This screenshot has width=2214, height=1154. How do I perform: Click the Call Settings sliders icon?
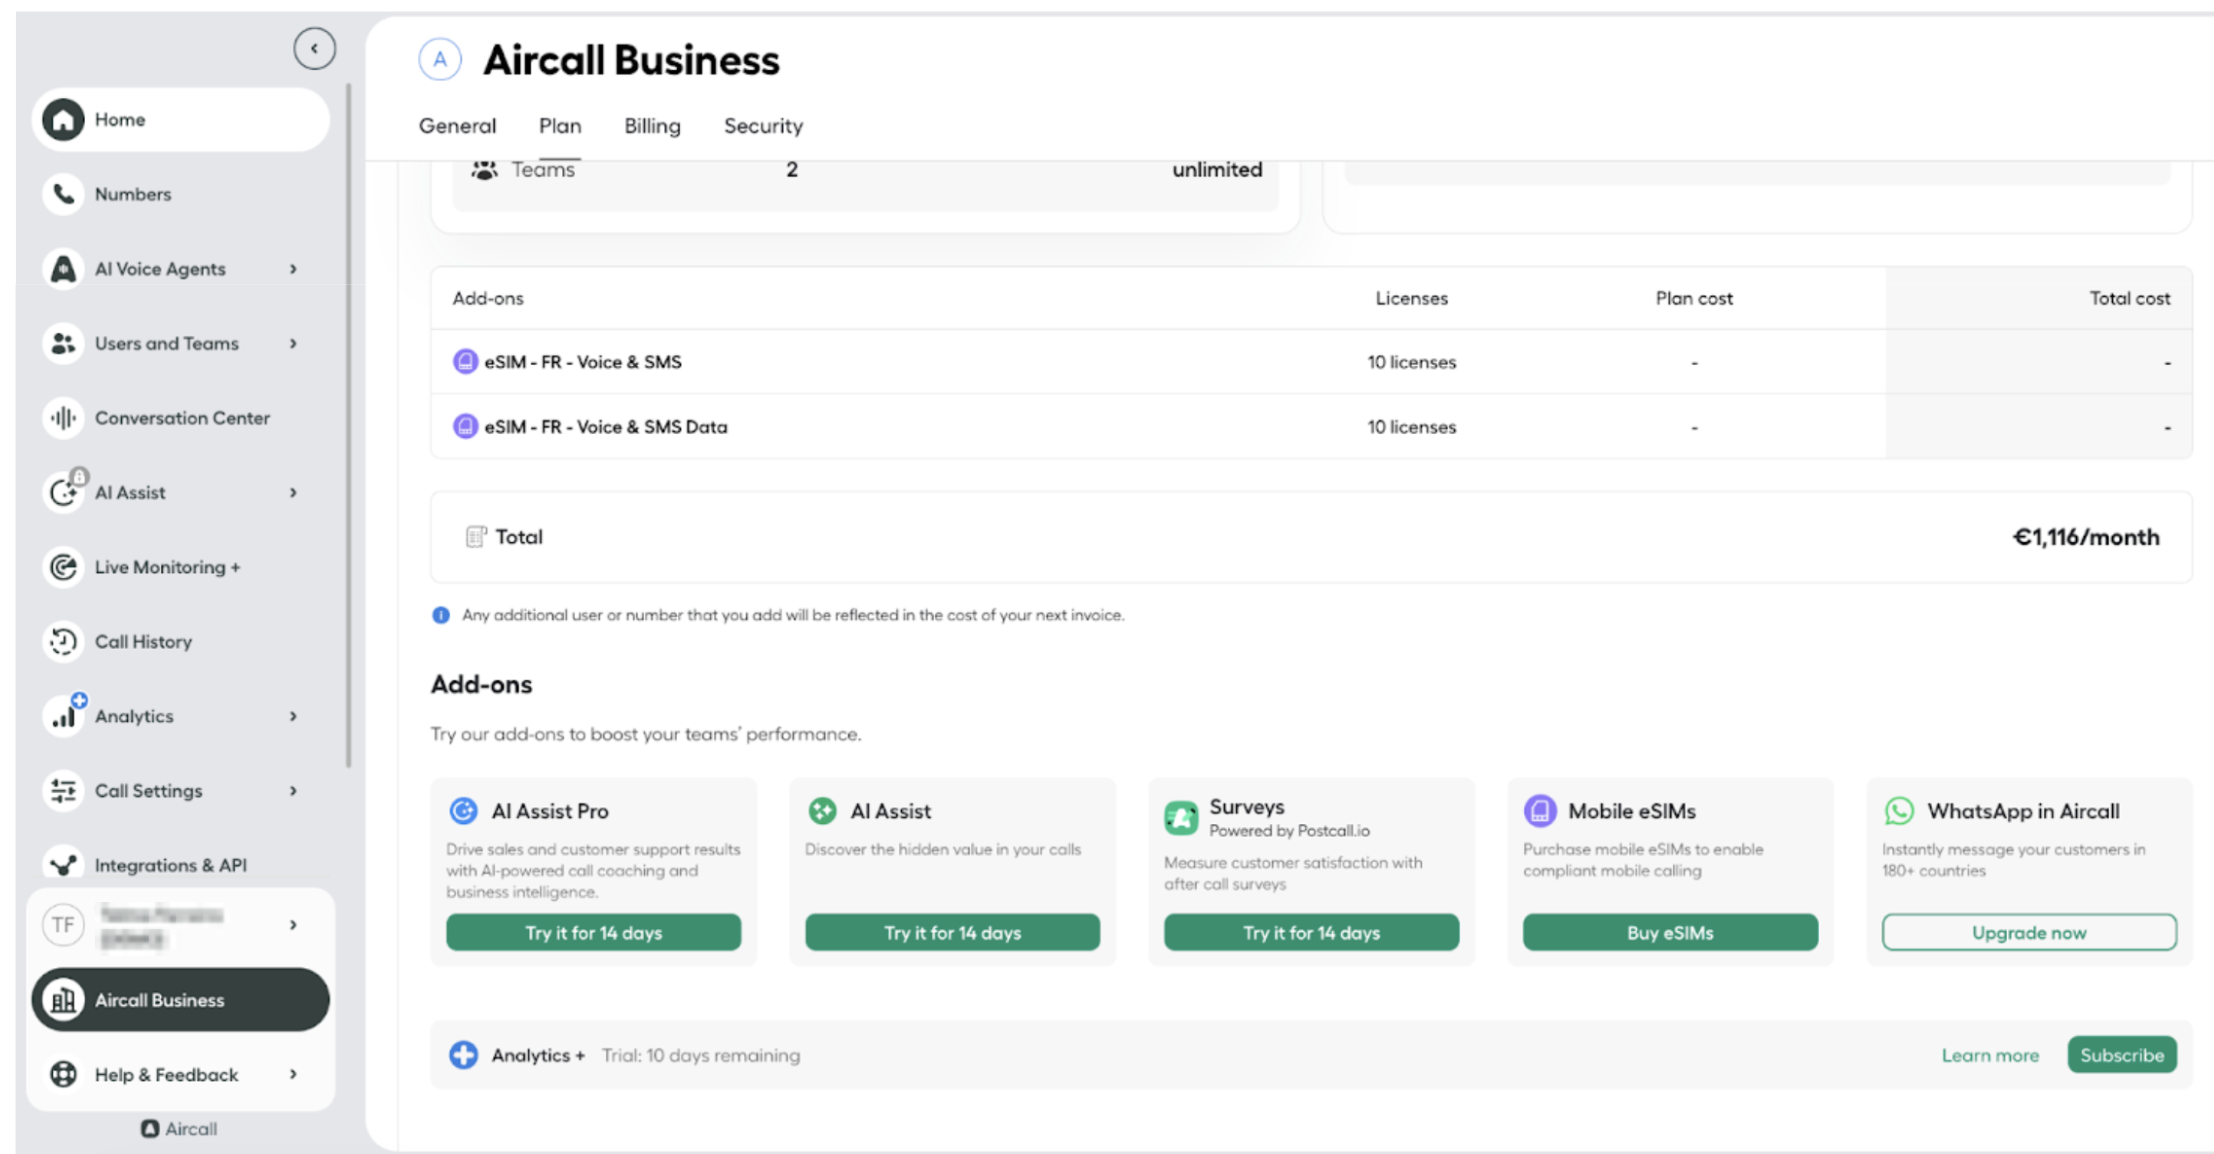(x=63, y=791)
